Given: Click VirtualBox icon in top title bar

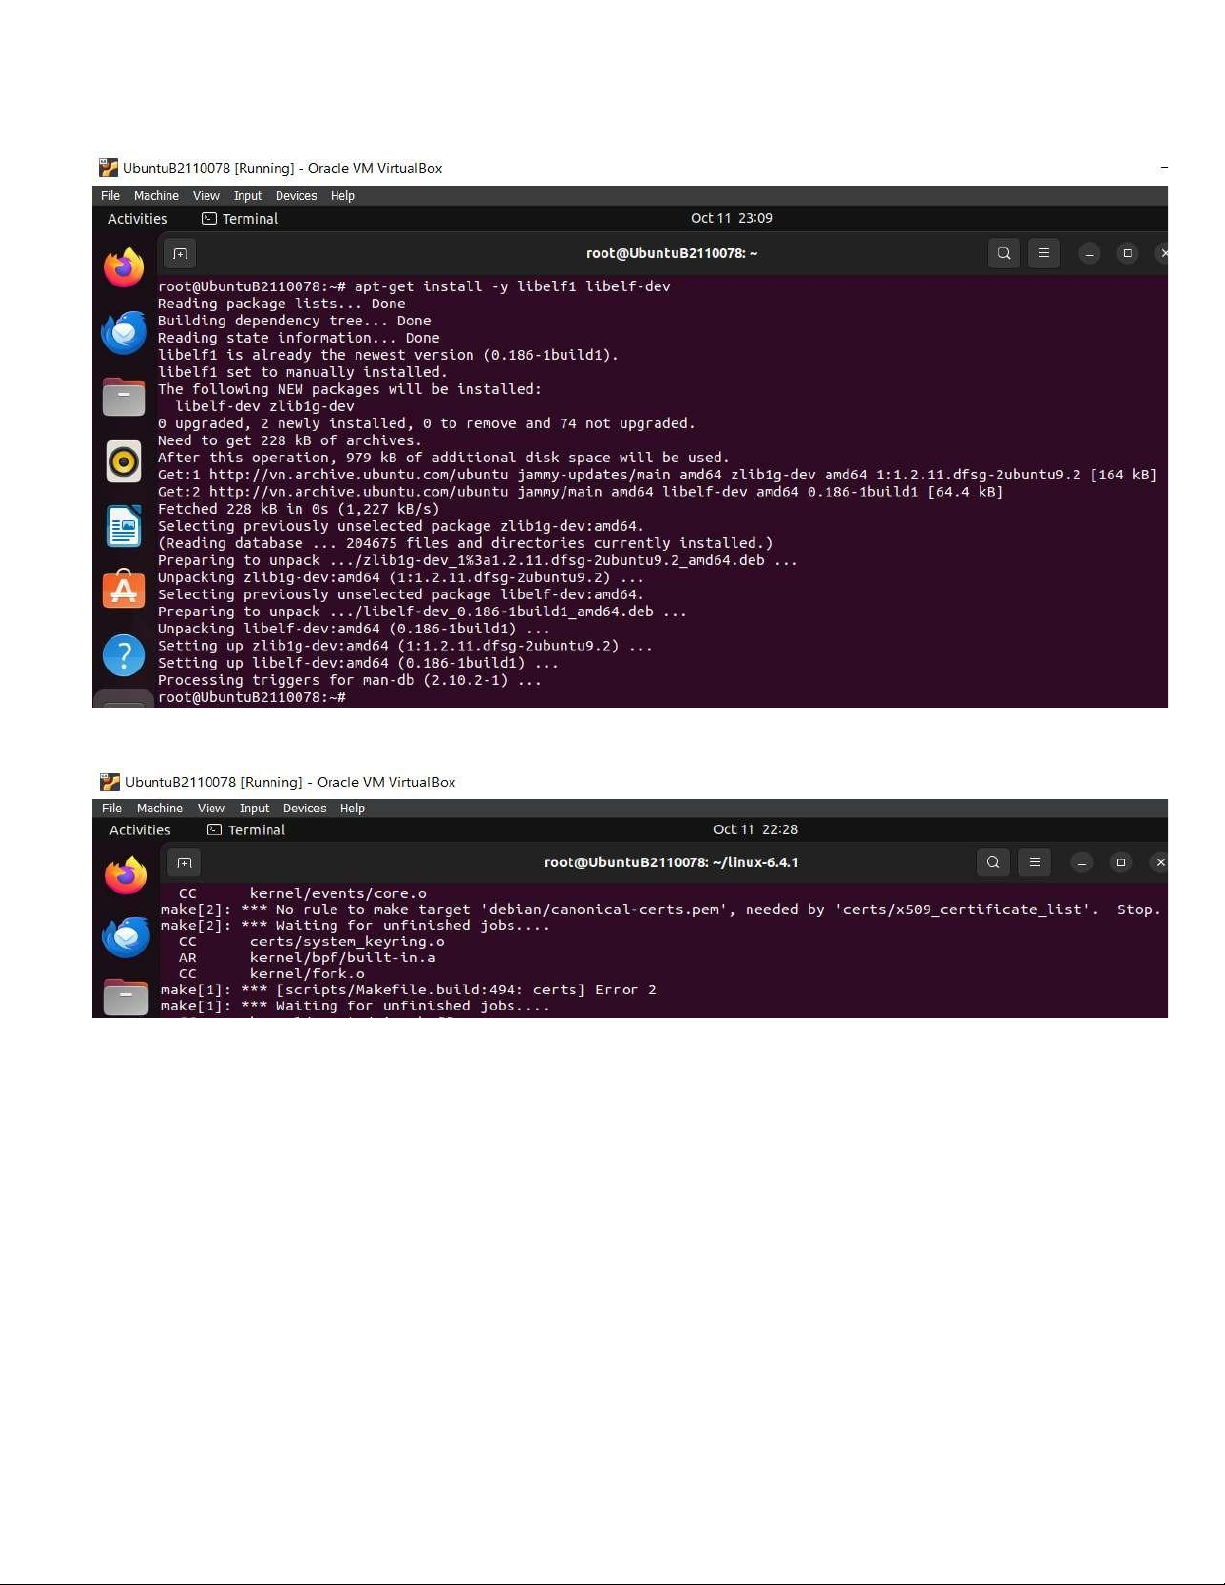Looking at the screenshot, I should click(108, 168).
